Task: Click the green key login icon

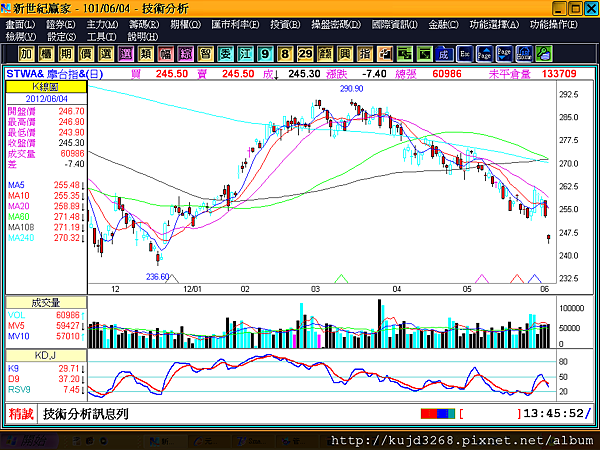Action: click(x=544, y=54)
